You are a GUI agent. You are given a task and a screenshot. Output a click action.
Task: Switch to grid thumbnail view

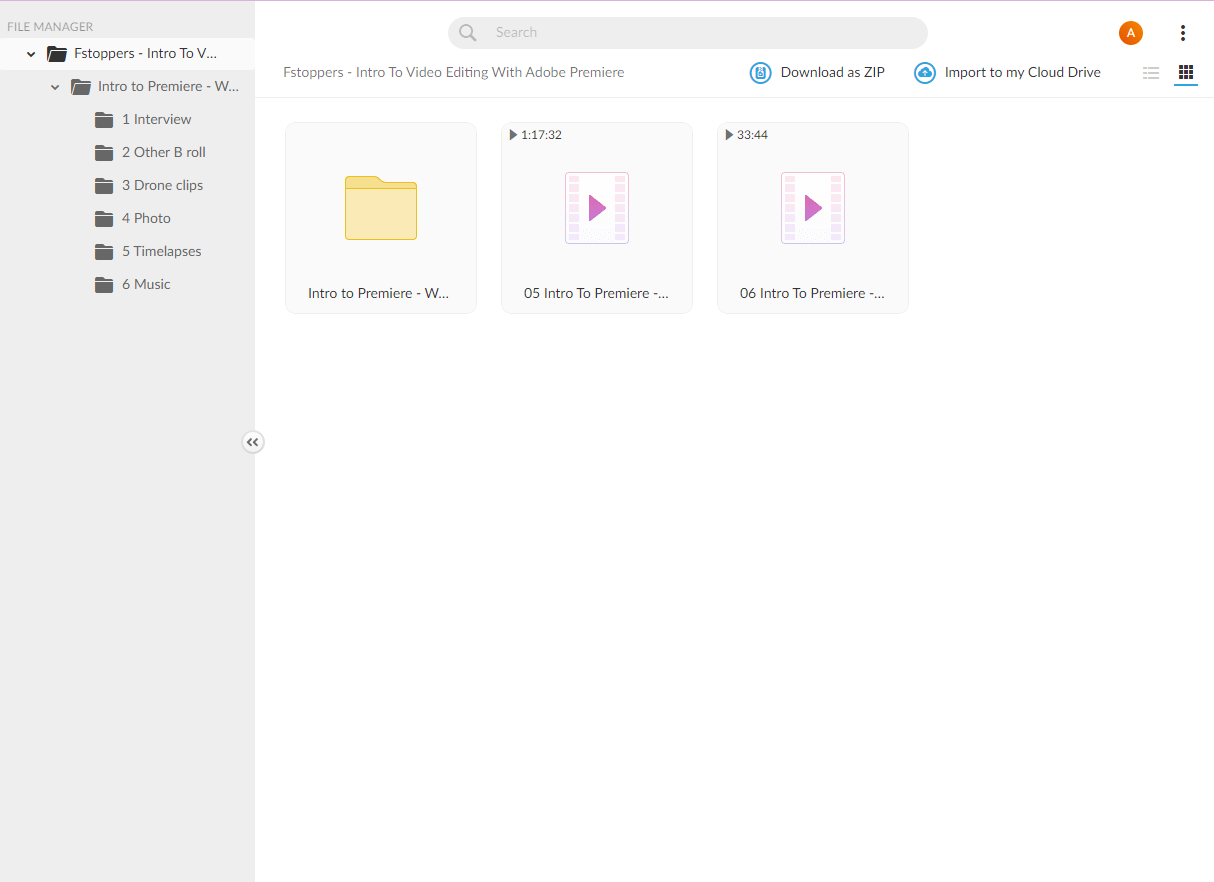coord(1186,73)
